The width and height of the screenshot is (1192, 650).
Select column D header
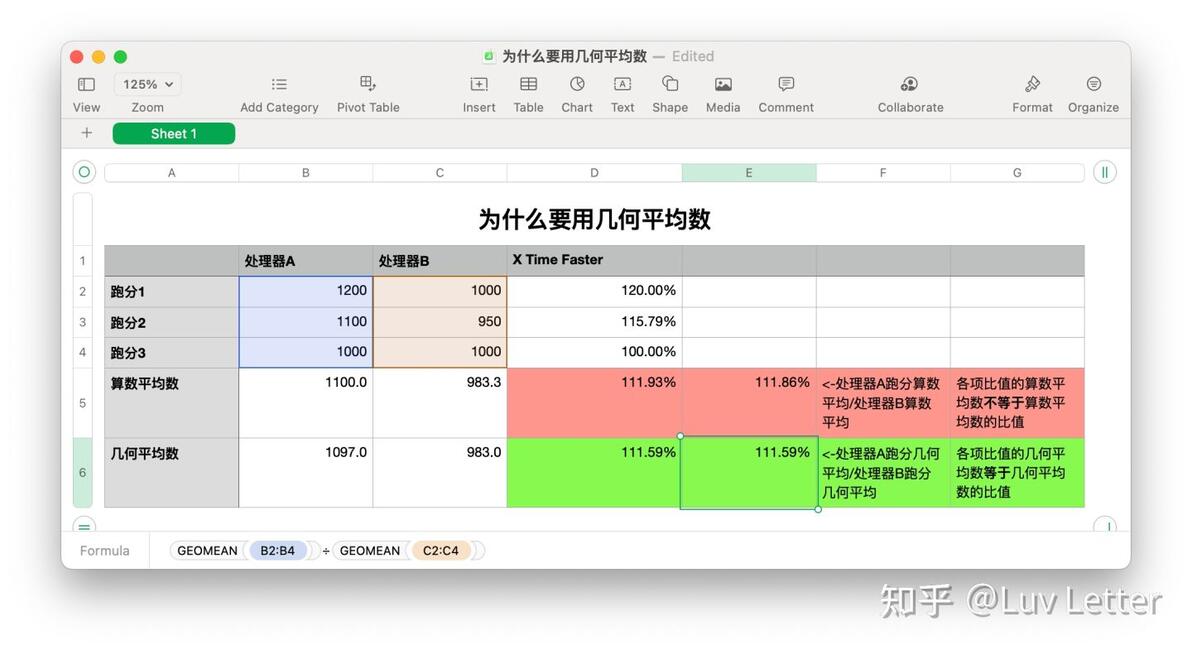point(594,173)
